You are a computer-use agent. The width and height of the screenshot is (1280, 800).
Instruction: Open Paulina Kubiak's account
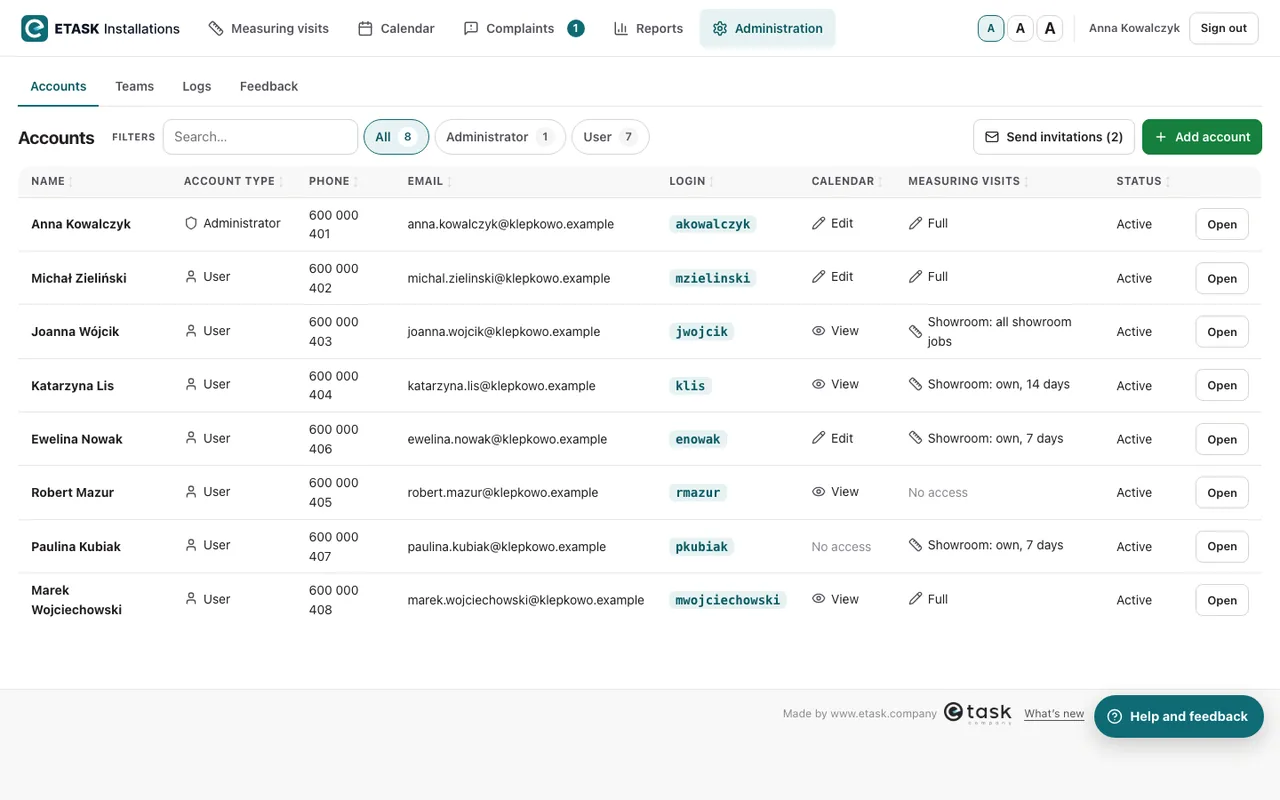[x=1222, y=546]
